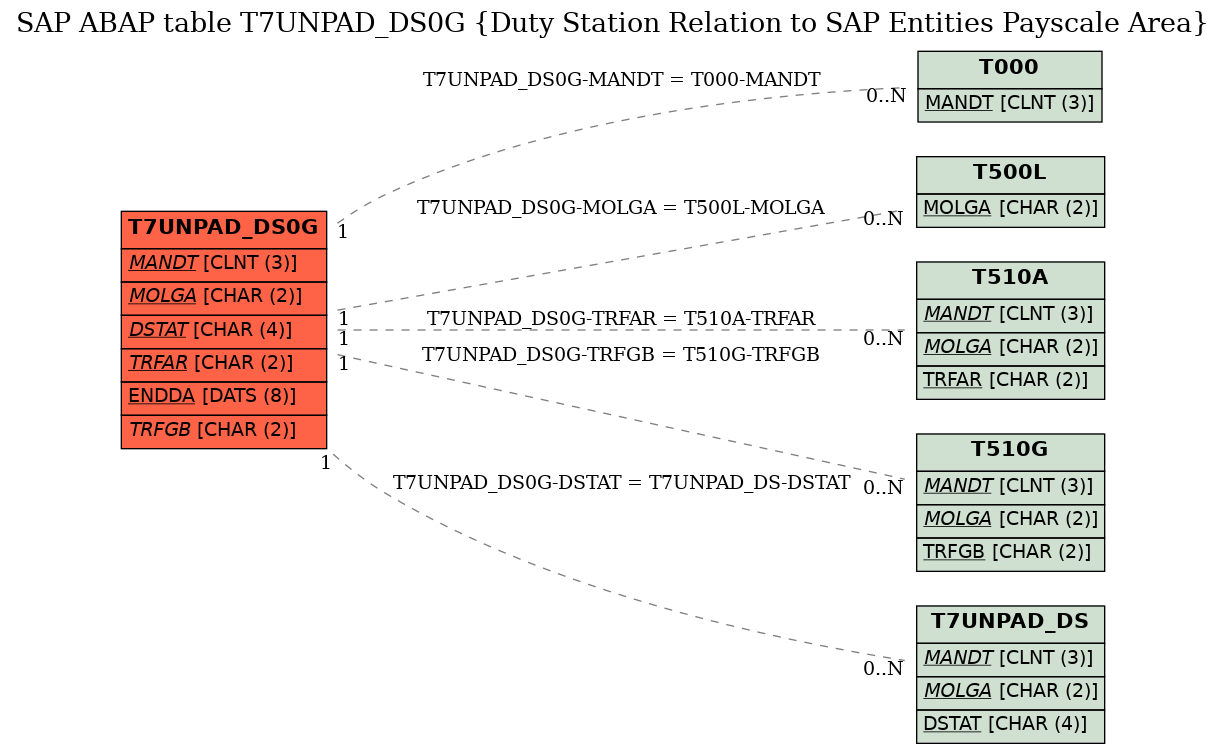This screenshot has height=753, width=1225.
Task: Select relation label T7UNPAD_DS0G-MANDT = T000-MANDT
Action: click(621, 80)
